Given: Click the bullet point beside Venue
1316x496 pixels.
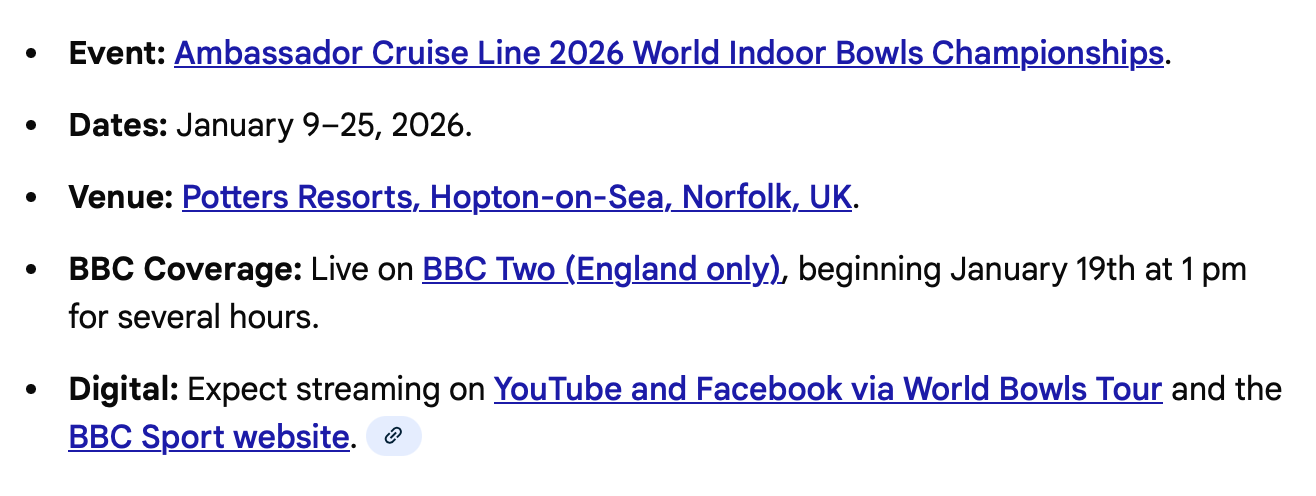Looking at the screenshot, I should 35,199.
